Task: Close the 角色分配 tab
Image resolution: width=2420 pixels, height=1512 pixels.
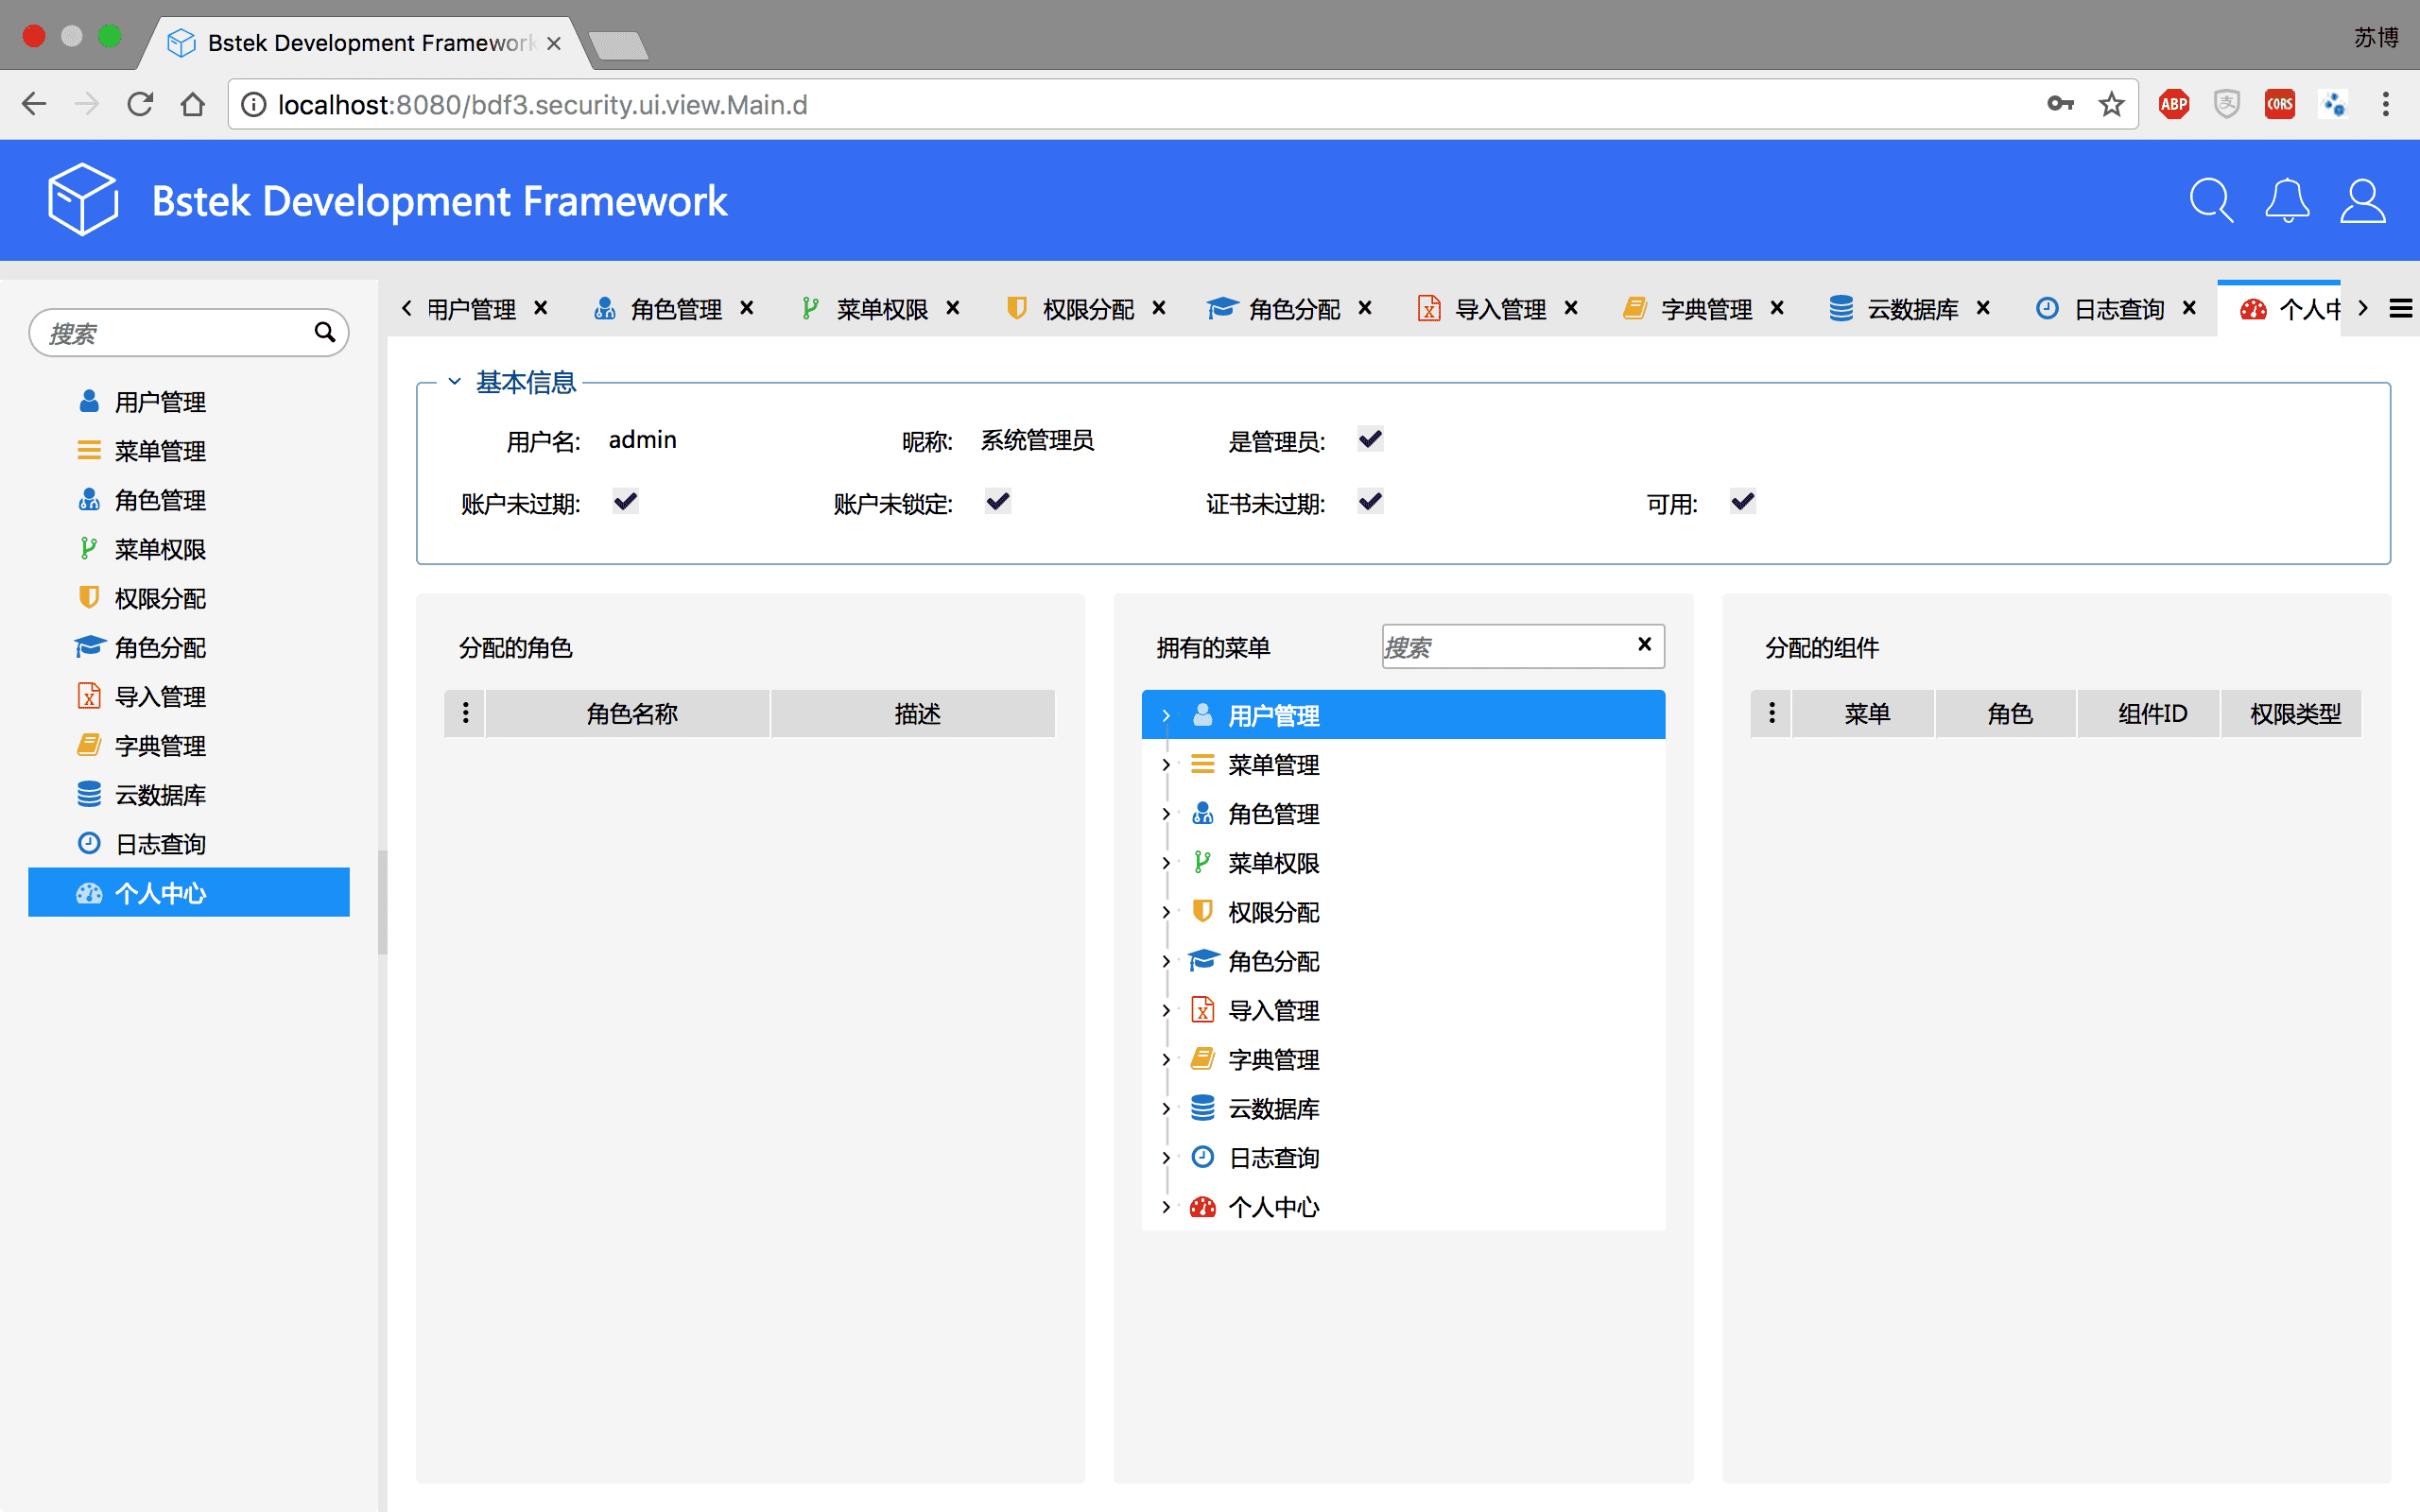Action: coord(1365,308)
